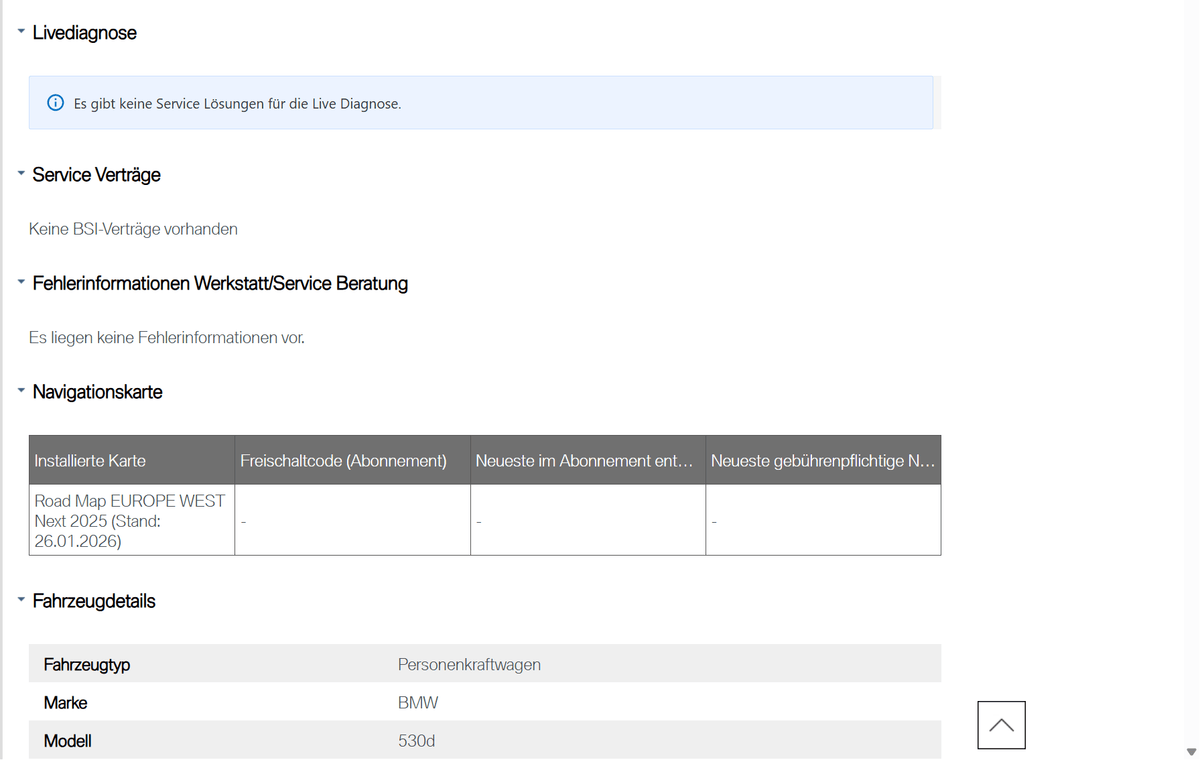The image size is (1200, 760).
Task: Collapse the Service Verträge section
Action: [21, 174]
